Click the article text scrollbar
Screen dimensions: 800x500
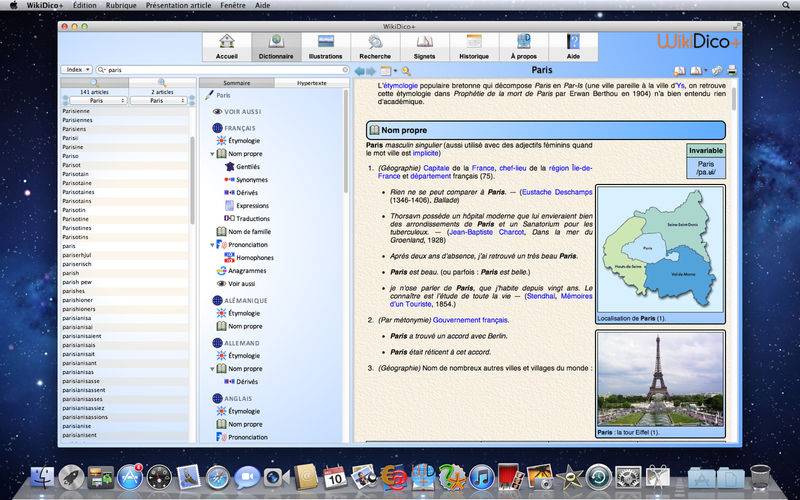(x=734, y=98)
